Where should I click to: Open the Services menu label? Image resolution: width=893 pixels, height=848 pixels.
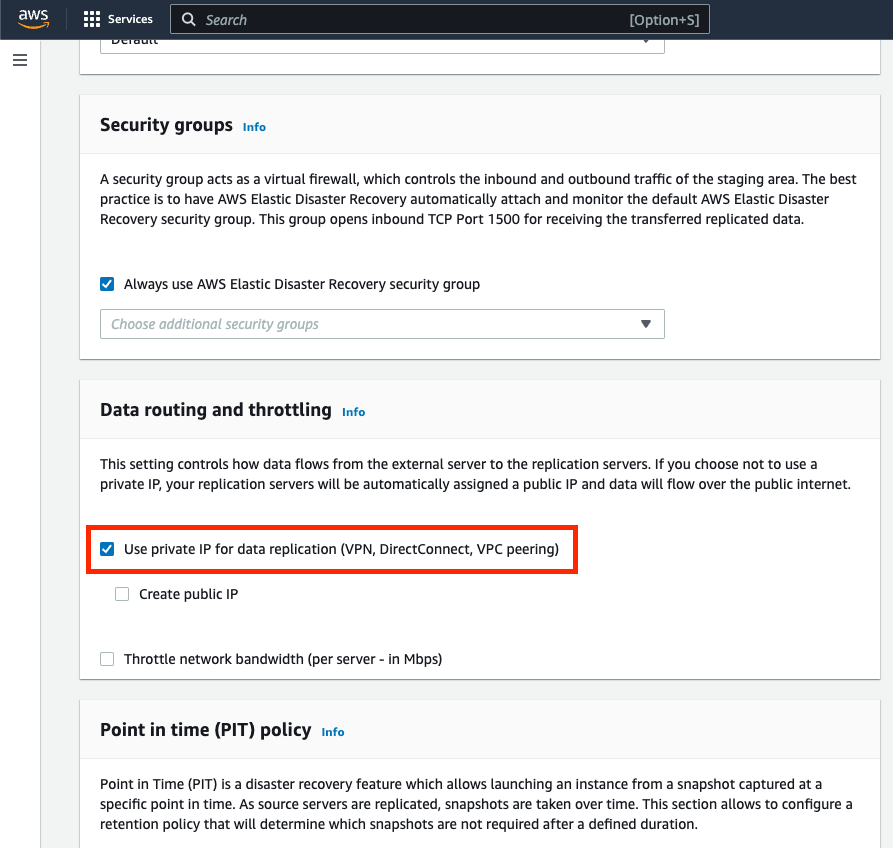point(130,19)
